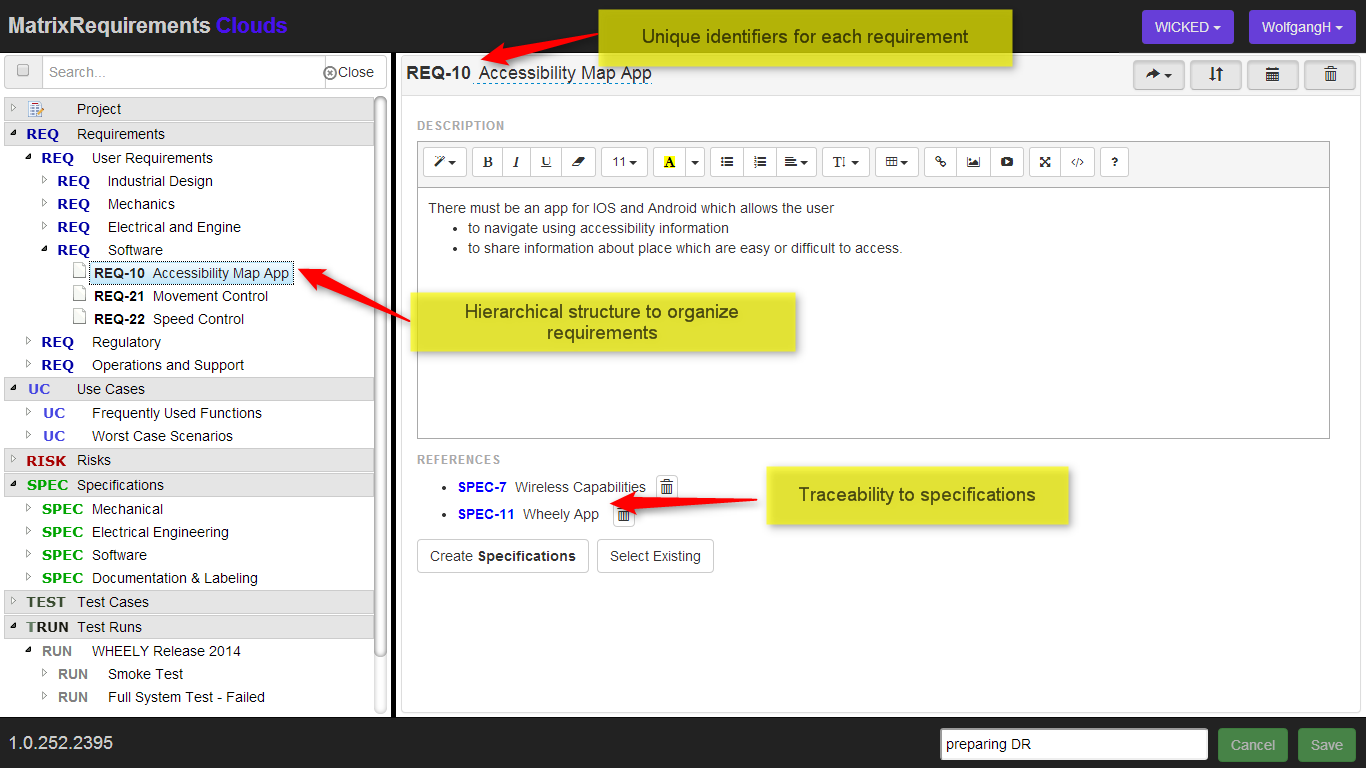Apply the yellow highlight color button
Image resolution: width=1366 pixels, height=768 pixels.
(669, 162)
